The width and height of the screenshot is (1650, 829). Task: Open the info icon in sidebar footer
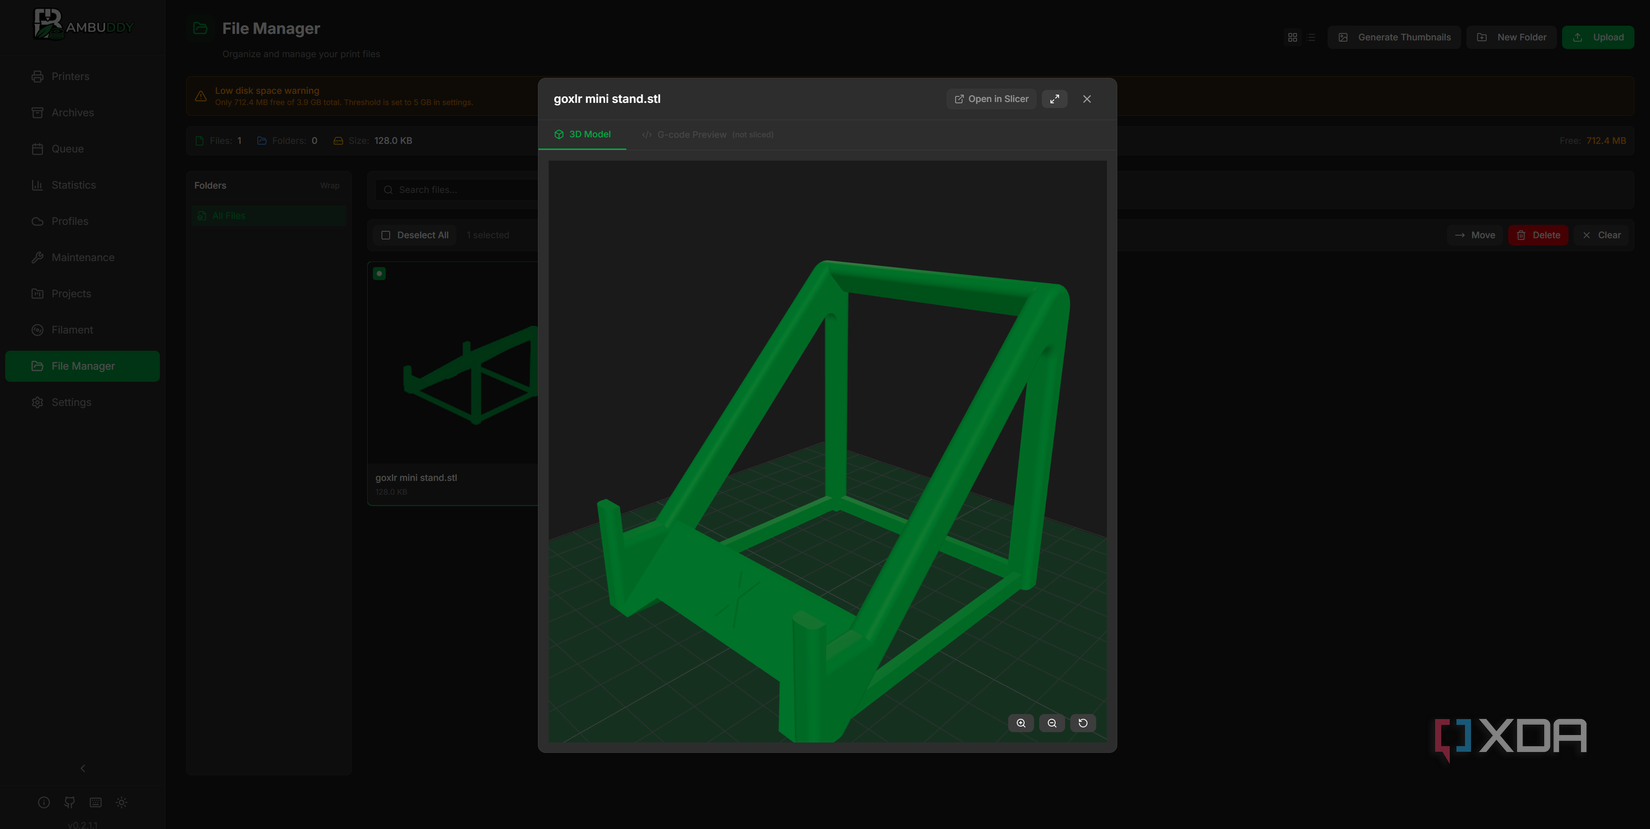tap(44, 802)
